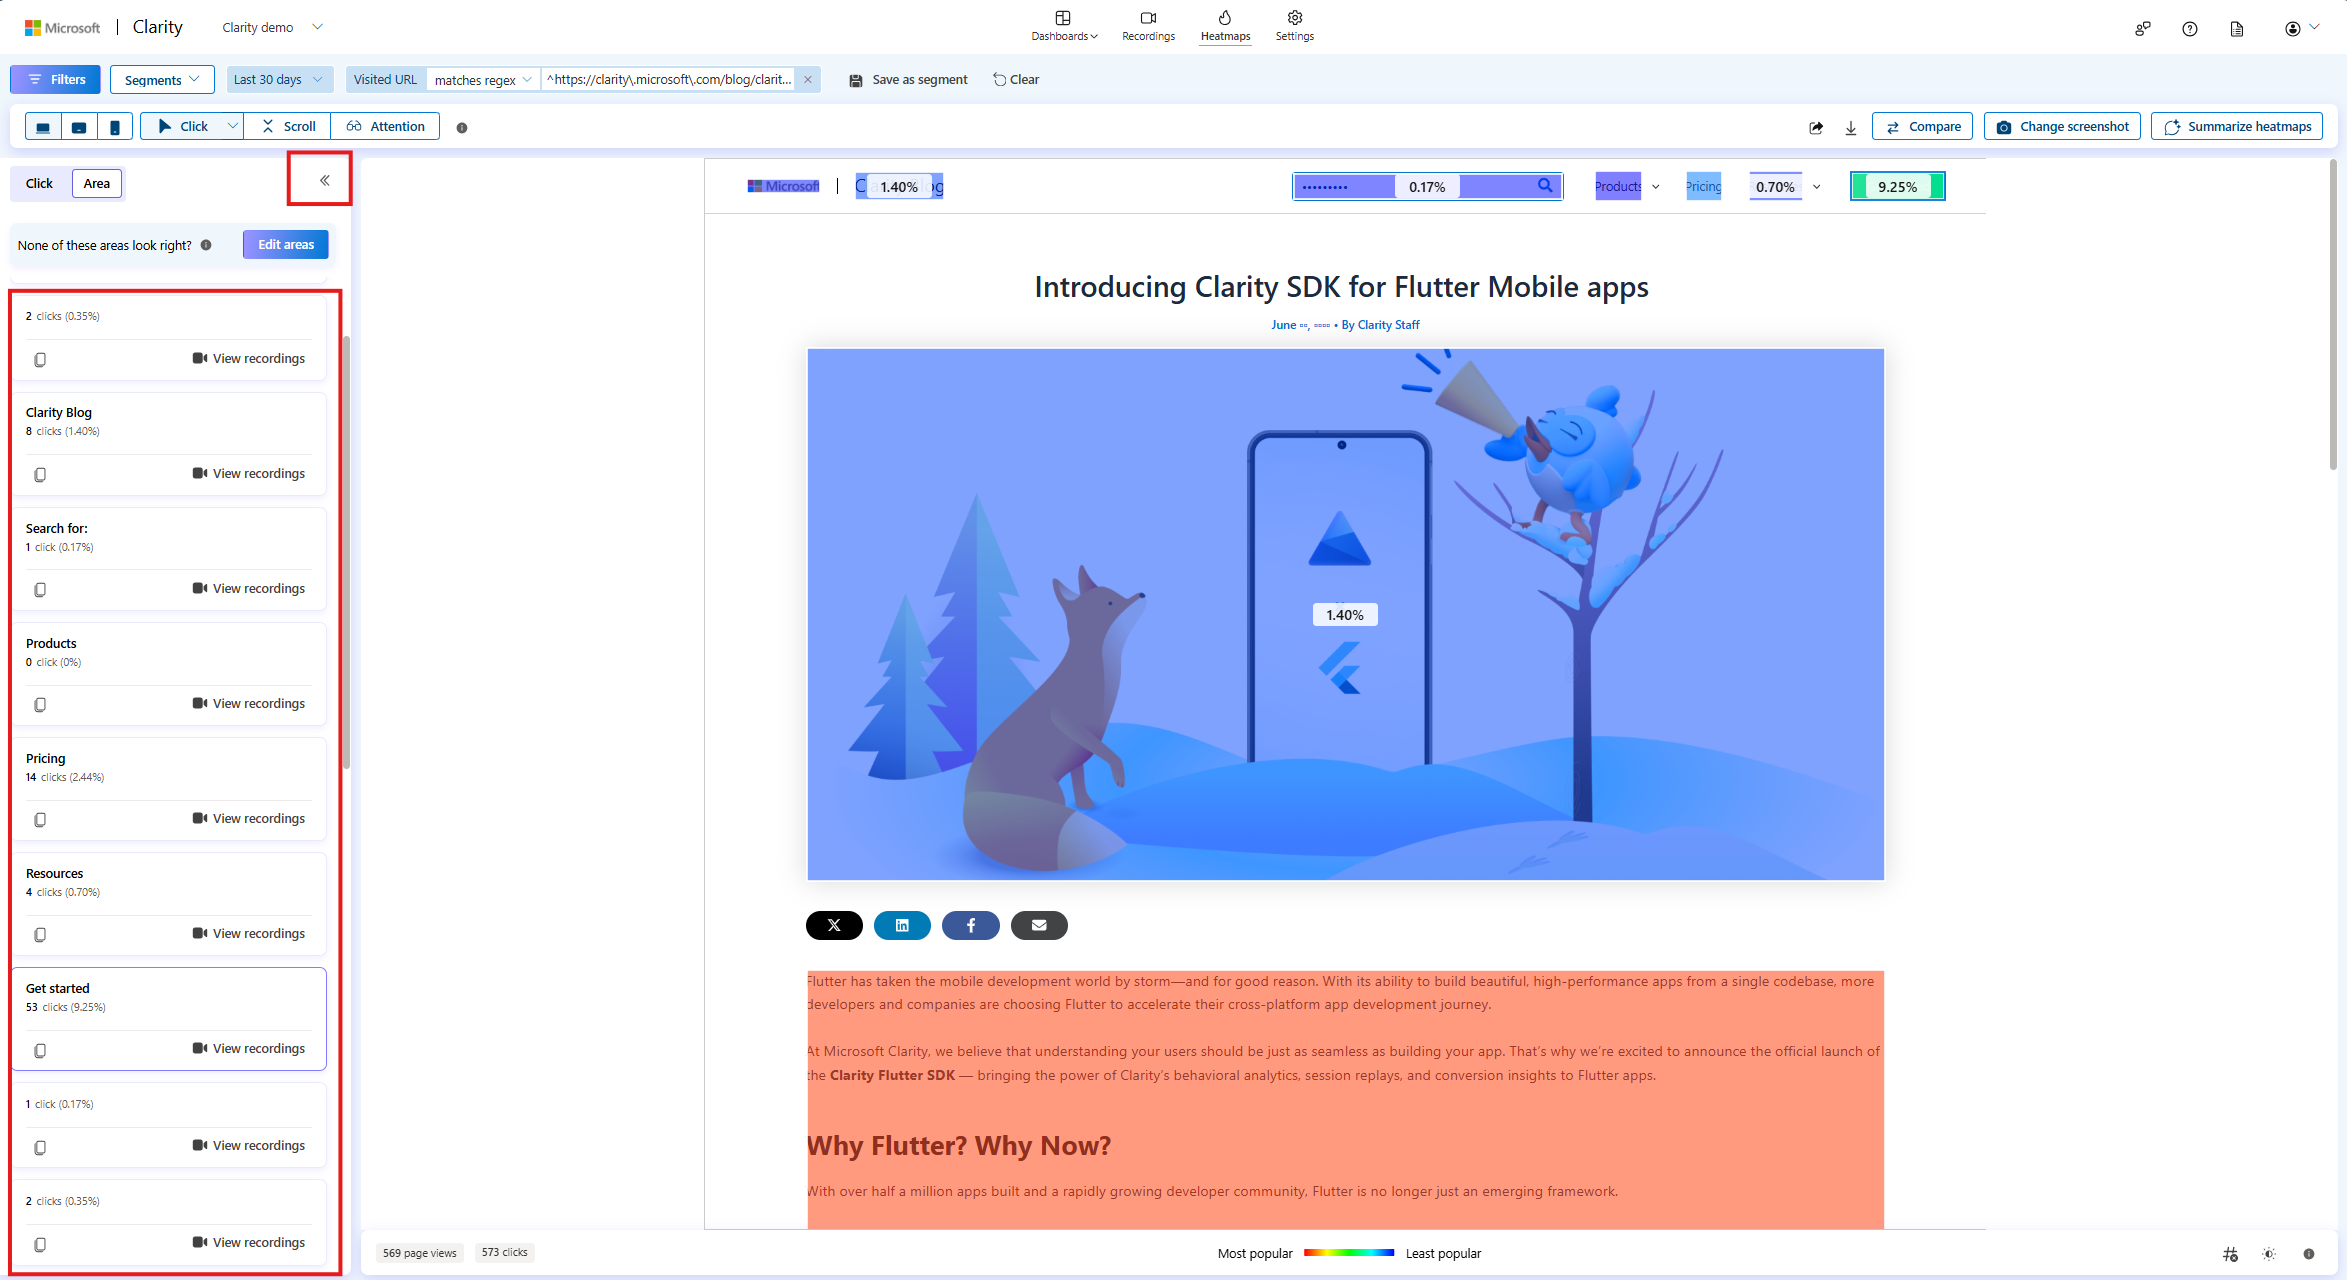Image resolution: width=2347 pixels, height=1280 pixels.
Task: Switch to mobile device view
Action: coord(115,127)
